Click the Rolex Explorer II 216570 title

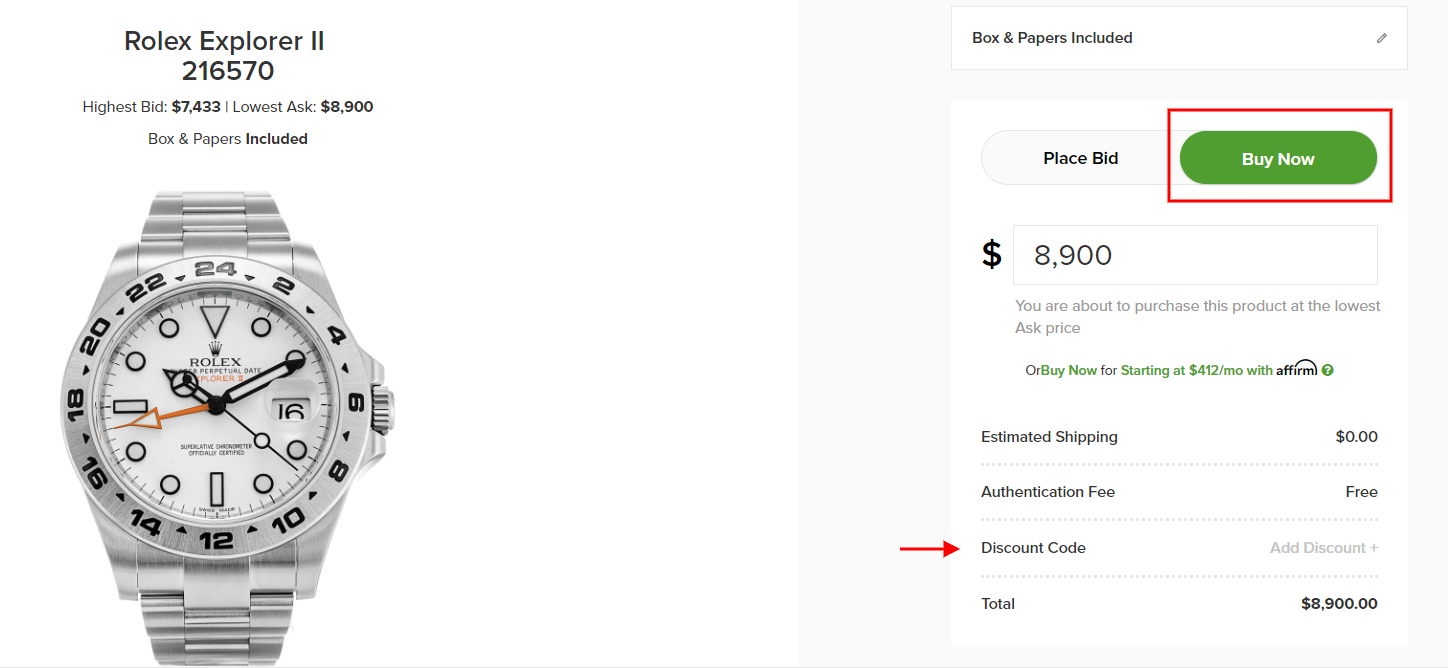pyautogui.click(x=225, y=56)
